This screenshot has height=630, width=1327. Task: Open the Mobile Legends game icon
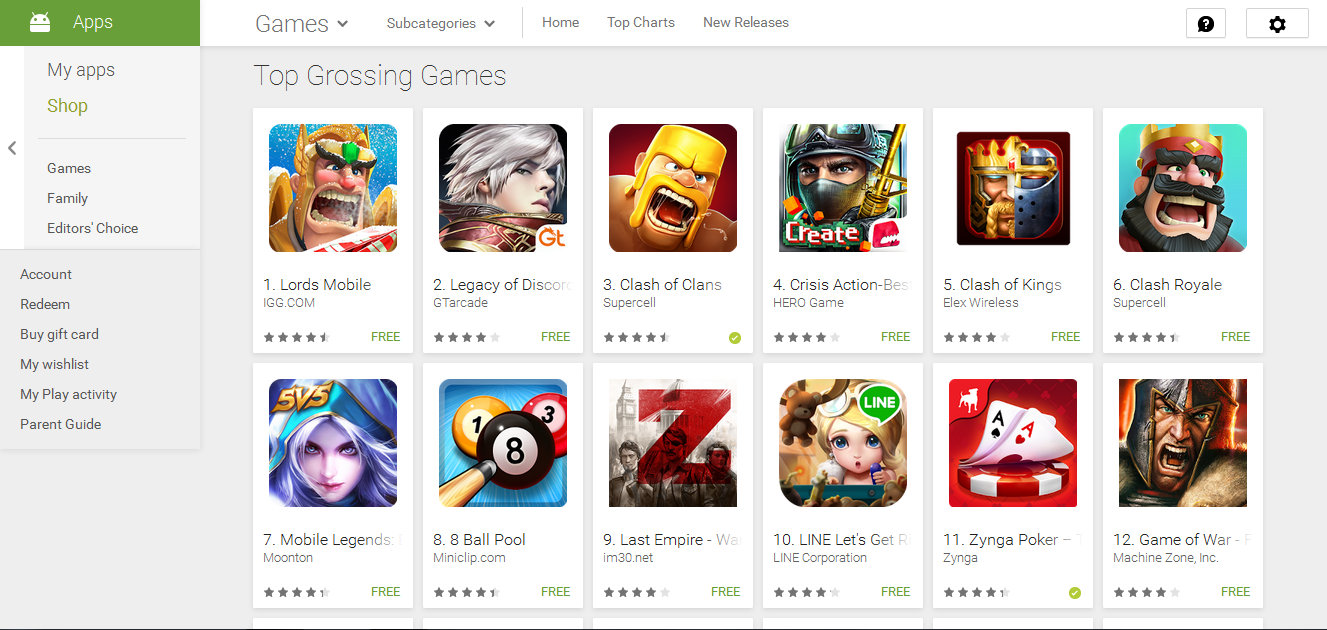coord(333,443)
